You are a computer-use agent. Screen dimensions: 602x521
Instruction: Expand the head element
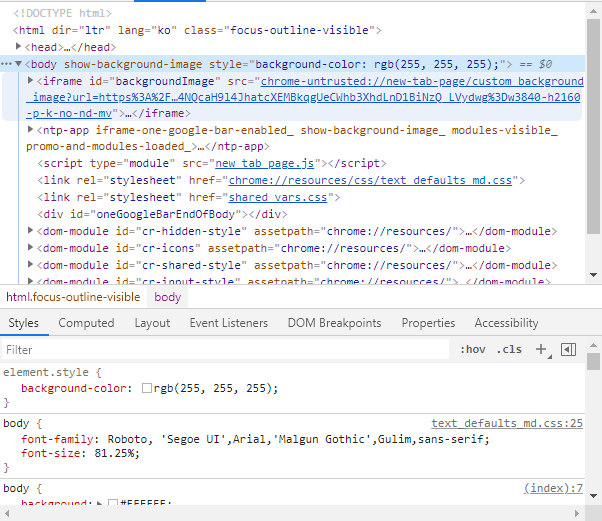coord(18,46)
